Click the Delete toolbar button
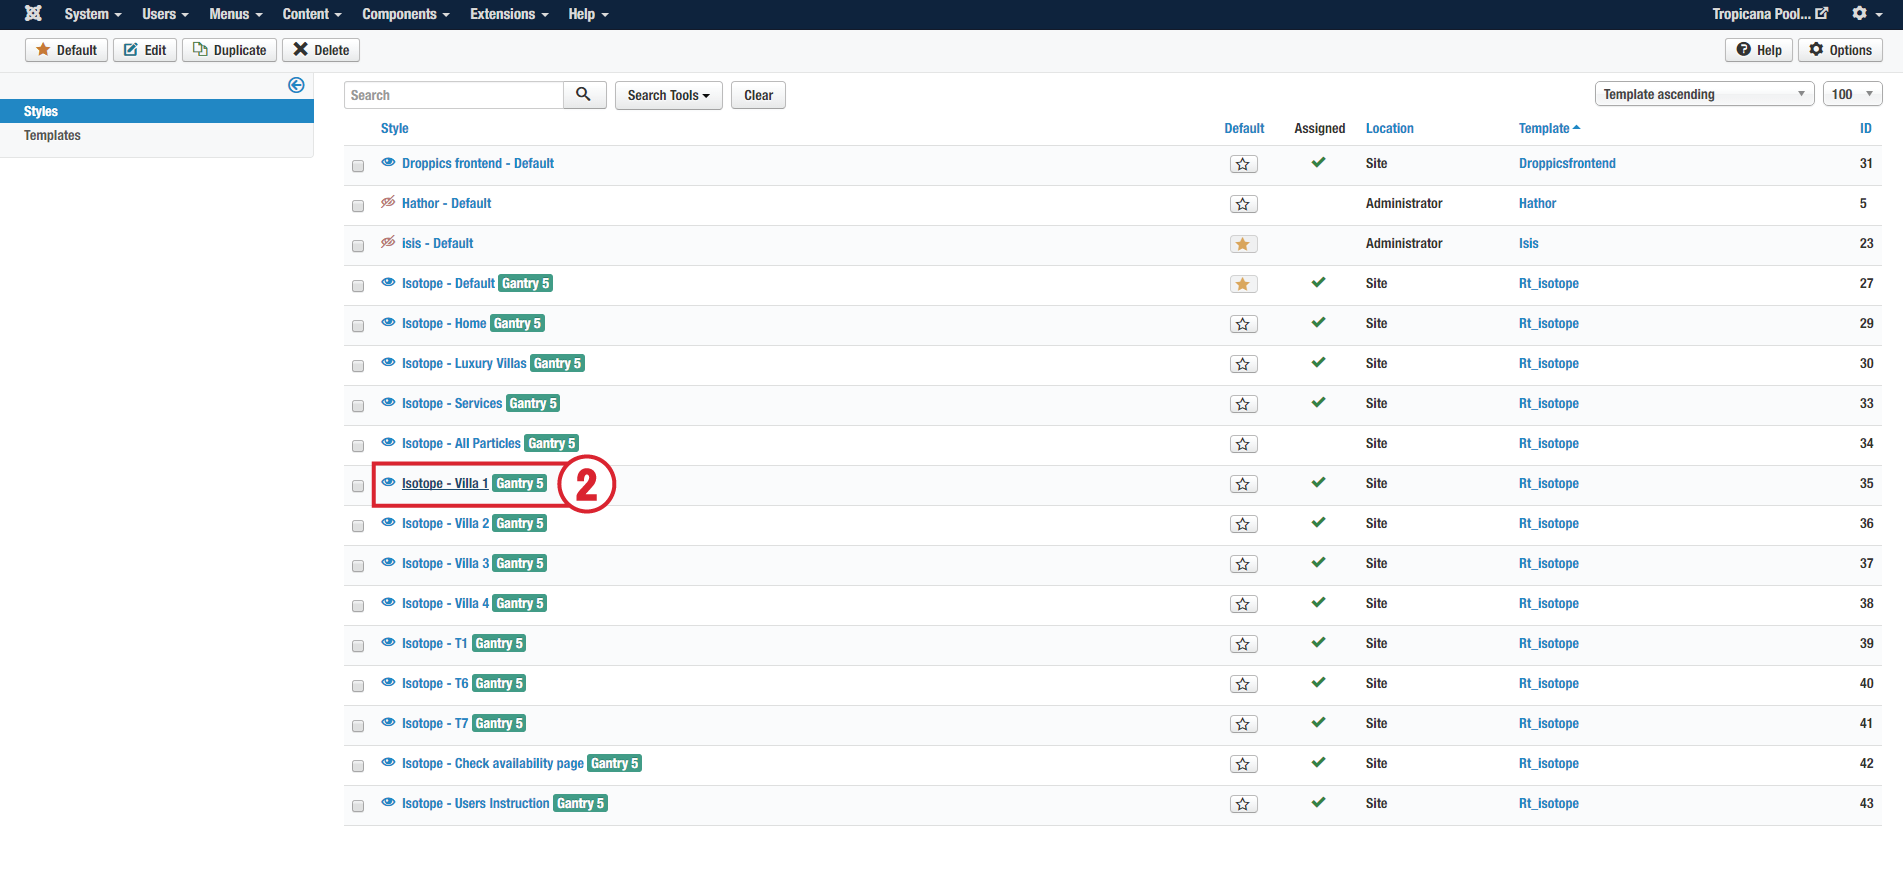This screenshot has width=1903, height=874. tap(321, 50)
